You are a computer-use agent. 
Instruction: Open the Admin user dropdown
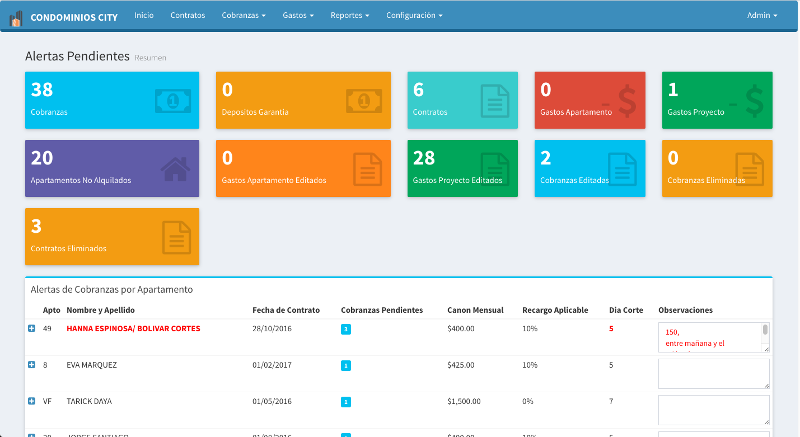(761, 16)
